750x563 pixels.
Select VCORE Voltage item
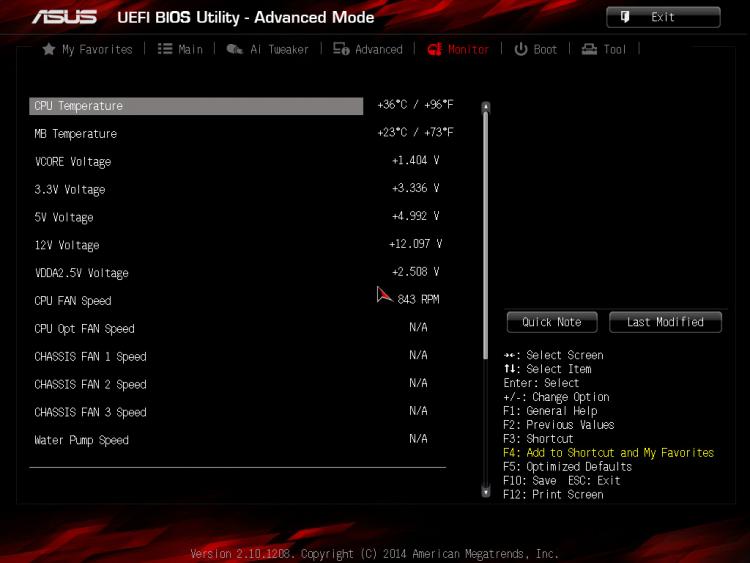pos(73,162)
